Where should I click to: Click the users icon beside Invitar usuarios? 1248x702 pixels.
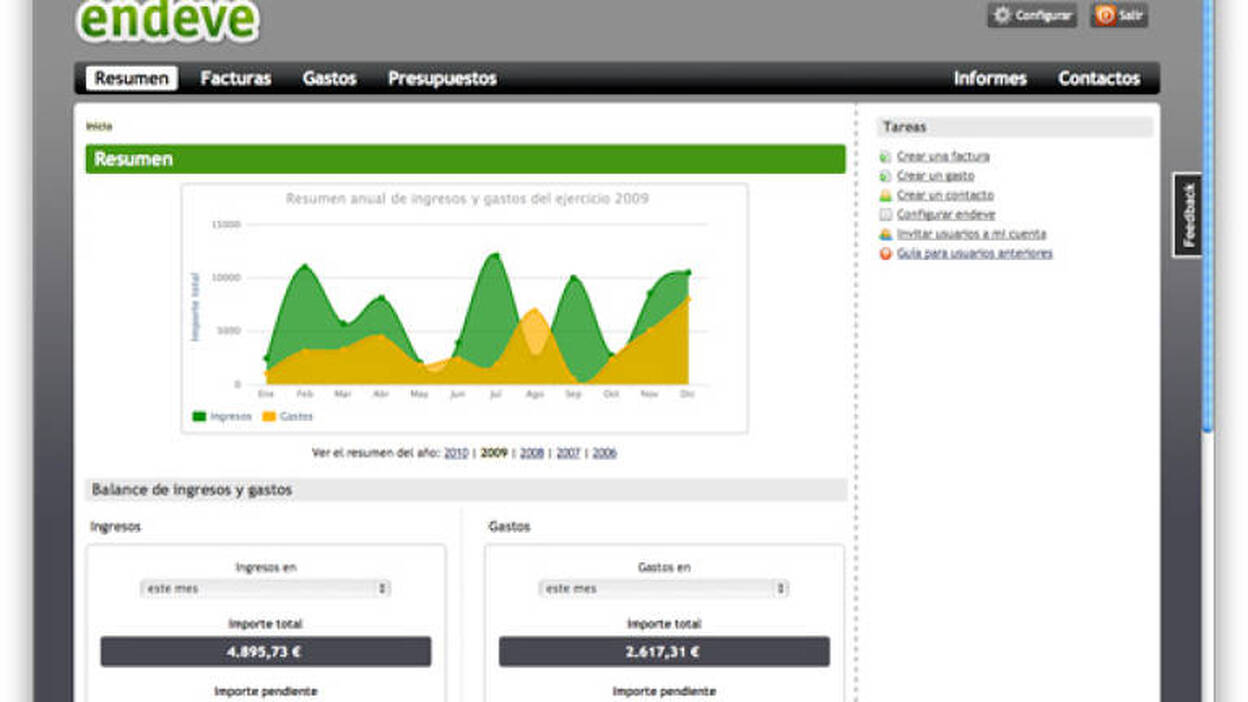(x=885, y=234)
